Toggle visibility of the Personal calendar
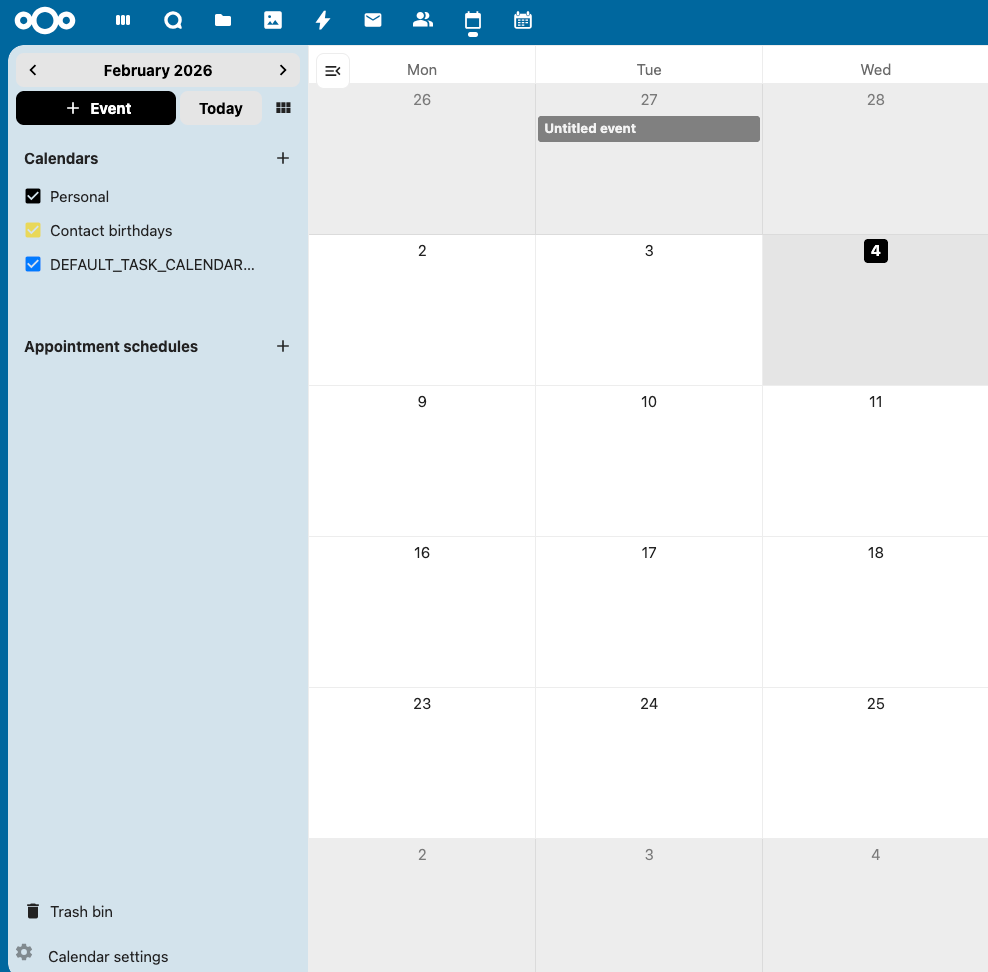This screenshot has height=972, width=988. (x=33, y=196)
